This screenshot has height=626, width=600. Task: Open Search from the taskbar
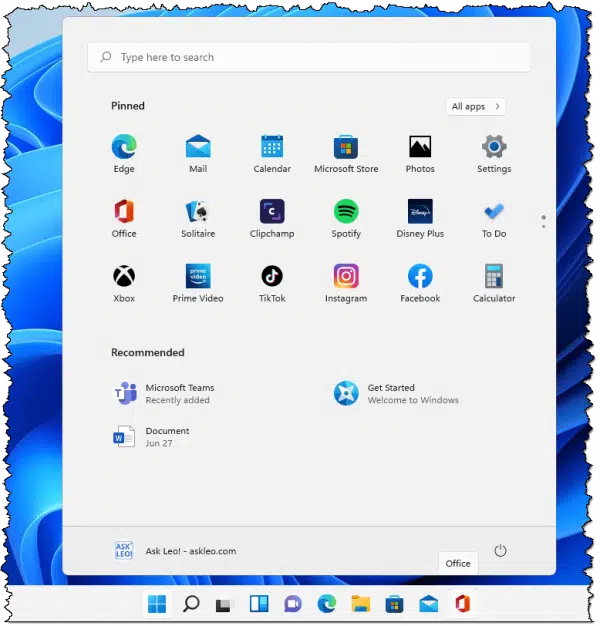click(x=191, y=604)
